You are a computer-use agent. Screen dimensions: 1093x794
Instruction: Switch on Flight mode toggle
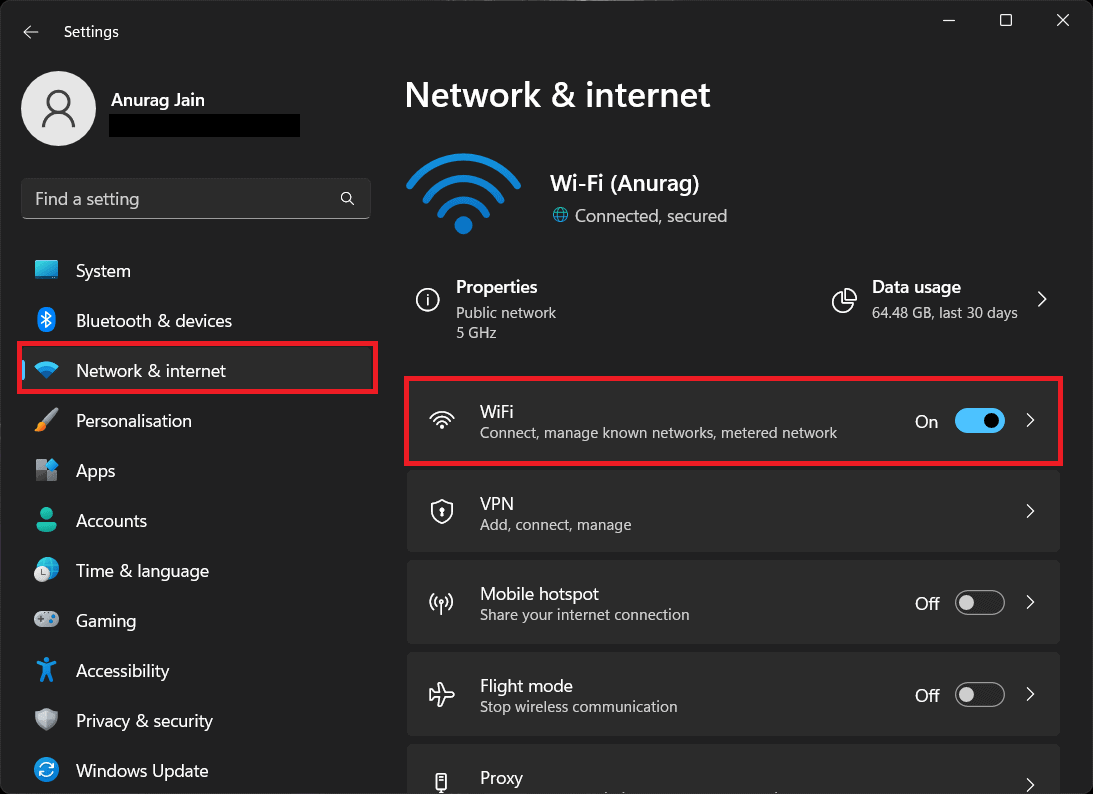pyautogui.click(x=979, y=694)
